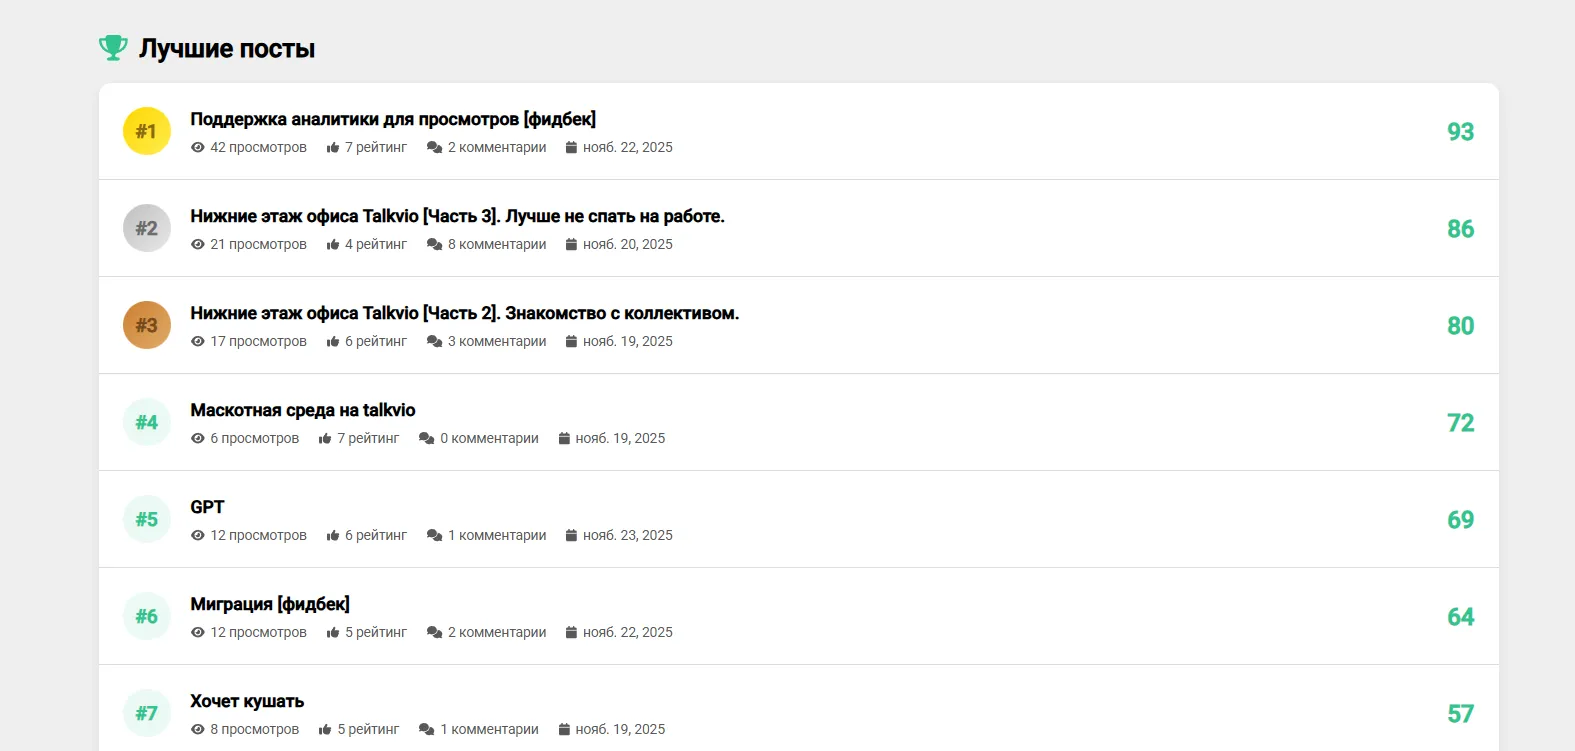Image resolution: width=1575 pixels, height=751 pixels.
Task: Click the bronze #3 rank badge
Action: tap(147, 325)
